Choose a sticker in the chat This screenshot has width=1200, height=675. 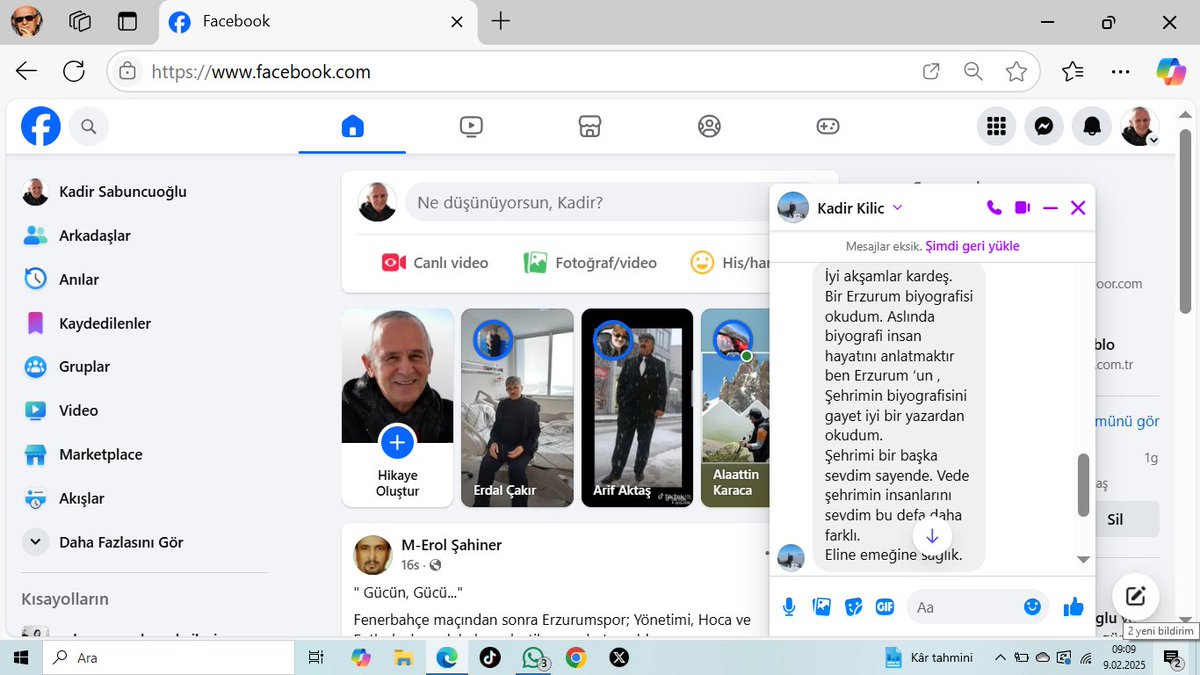[853, 606]
